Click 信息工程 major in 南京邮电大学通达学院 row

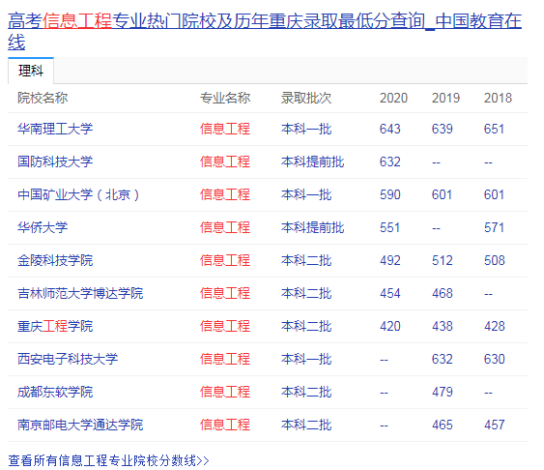pyautogui.click(x=225, y=425)
